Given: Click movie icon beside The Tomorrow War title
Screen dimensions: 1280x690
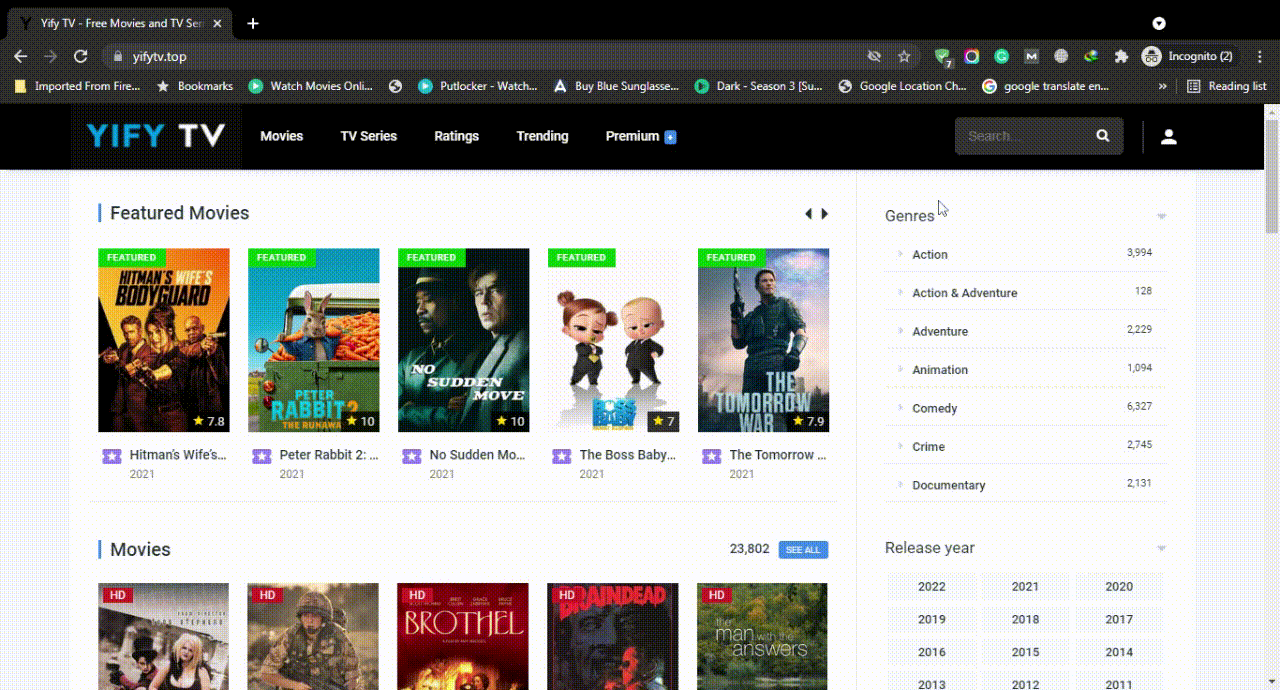Looking at the screenshot, I should [x=712, y=456].
